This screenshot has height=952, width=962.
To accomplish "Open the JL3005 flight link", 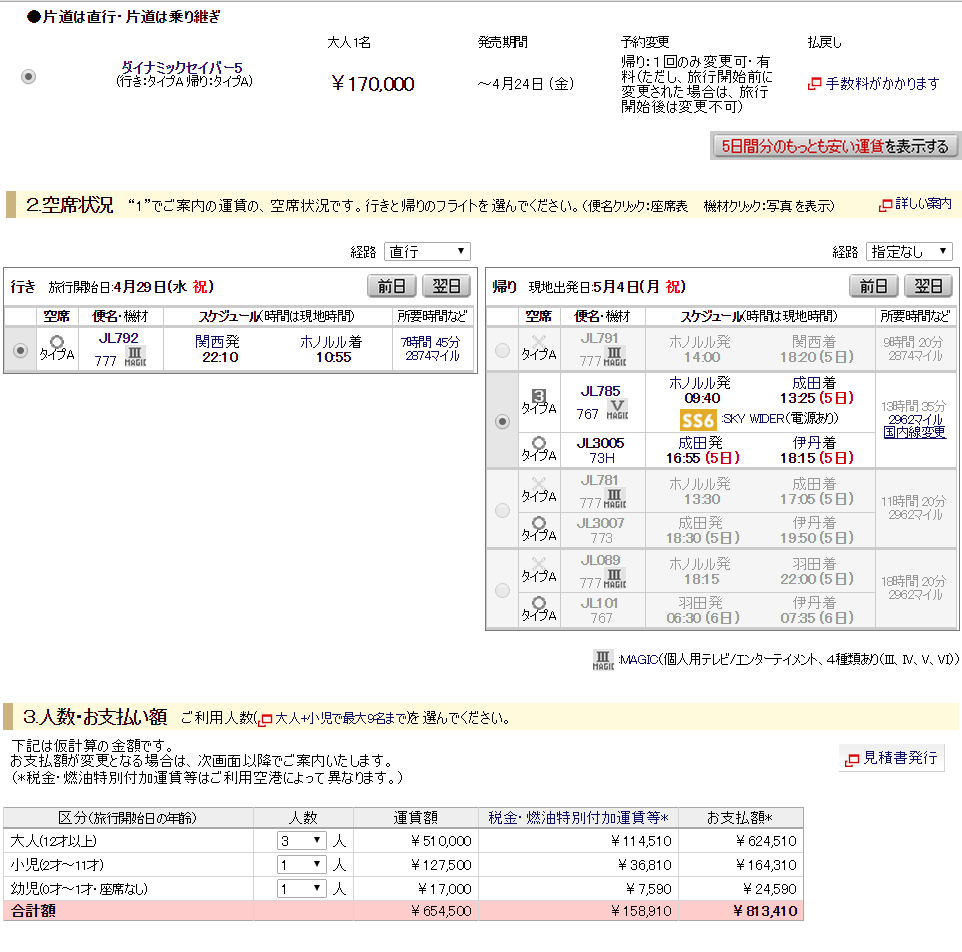I will click(600, 443).
